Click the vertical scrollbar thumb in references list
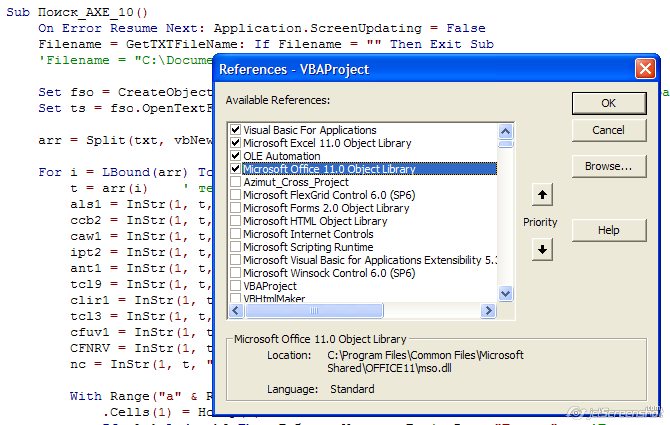This screenshot has width=670, height=425. [x=505, y=144]
